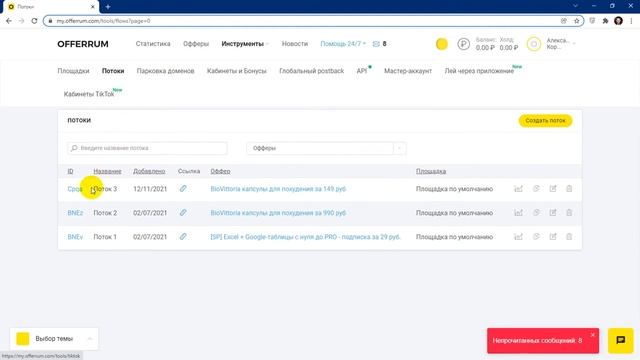Click the yellow theme color swatch
This screenshot has height=360, width=640.
[x=23, y=339]
